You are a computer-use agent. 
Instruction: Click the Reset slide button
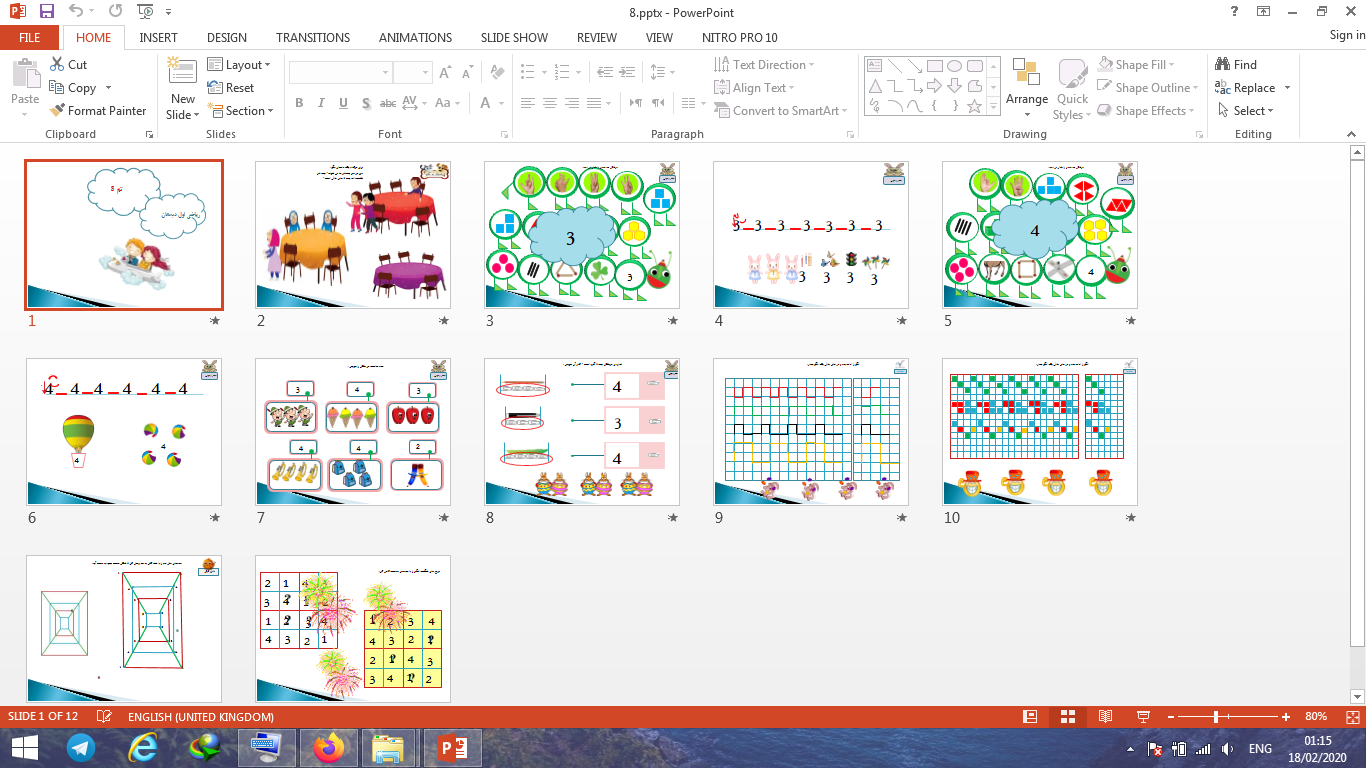tap(231, 88)
